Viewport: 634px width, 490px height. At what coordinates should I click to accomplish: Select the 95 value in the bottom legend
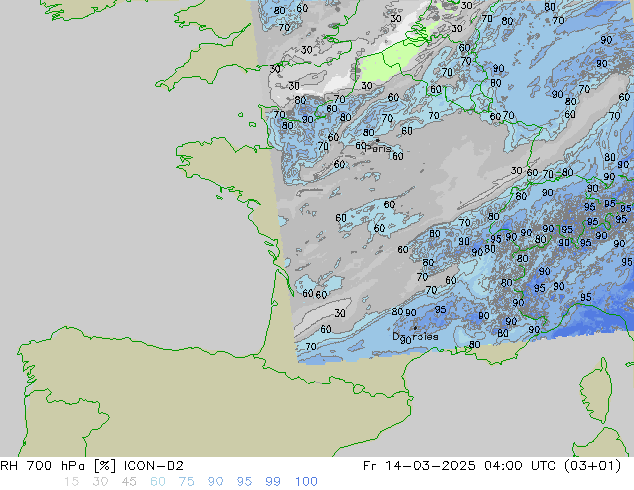point(244,482)
